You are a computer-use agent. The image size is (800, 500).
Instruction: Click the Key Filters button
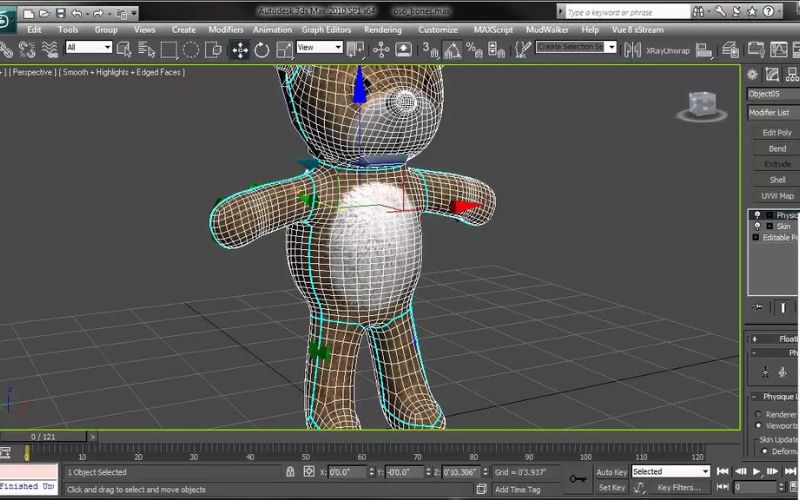coord(678,488)
